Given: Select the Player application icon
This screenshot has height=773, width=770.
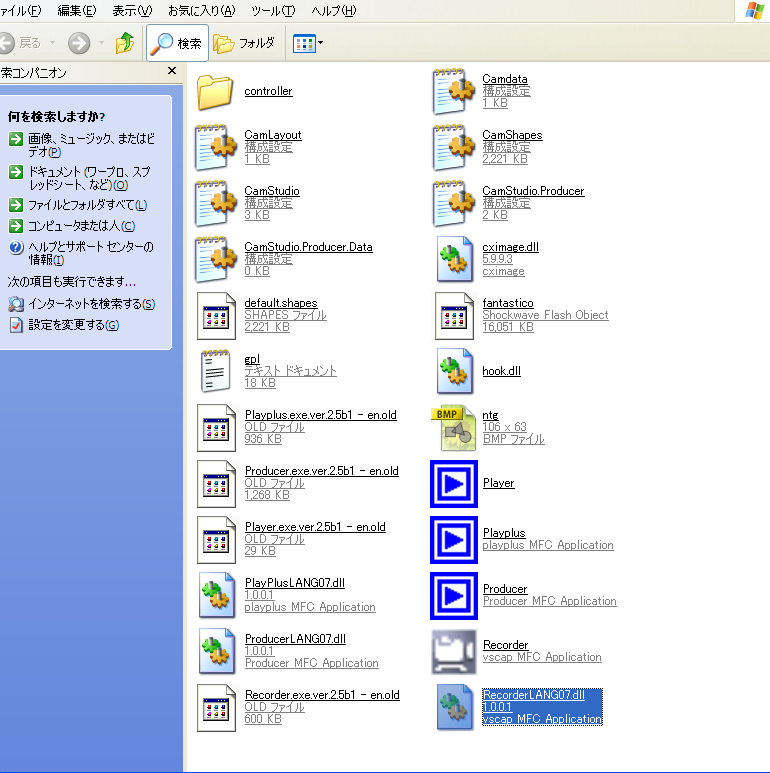Looking at the screenshot, I should pyautogui.click(x=454, y=484).
